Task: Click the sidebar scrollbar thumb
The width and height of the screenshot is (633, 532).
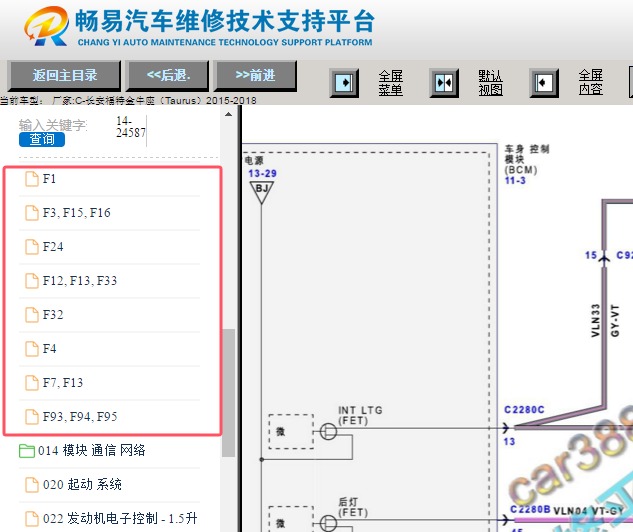Action: (228, 393)
